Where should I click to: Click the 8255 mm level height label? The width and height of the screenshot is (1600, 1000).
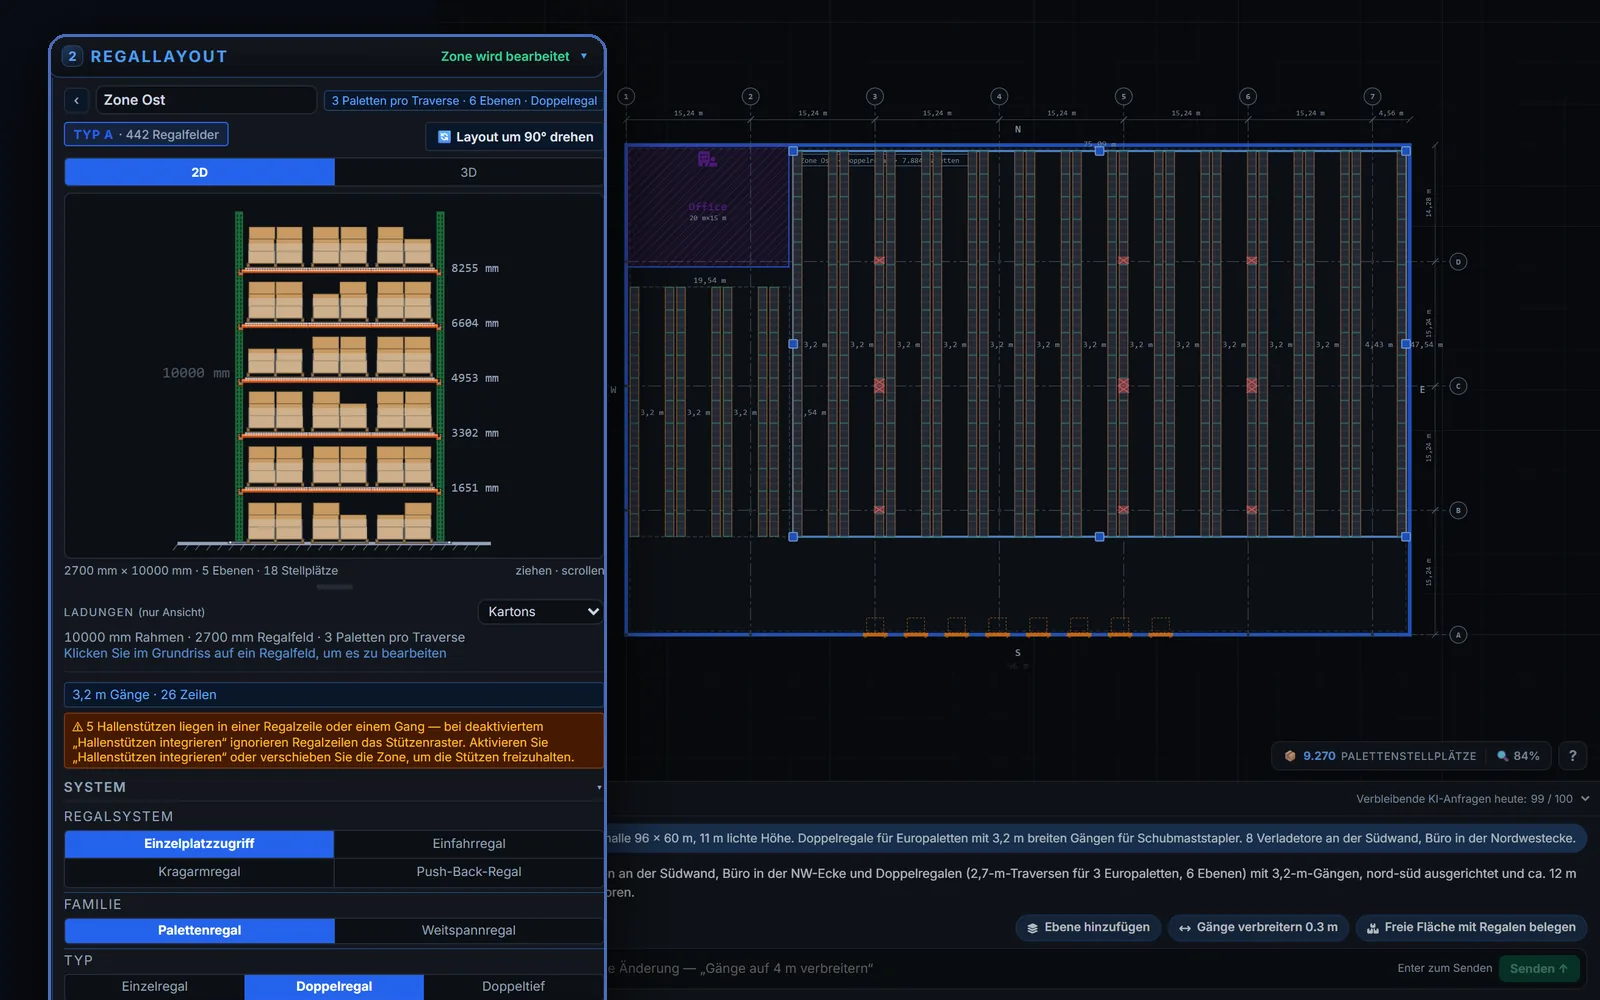[x=475, y=269]
